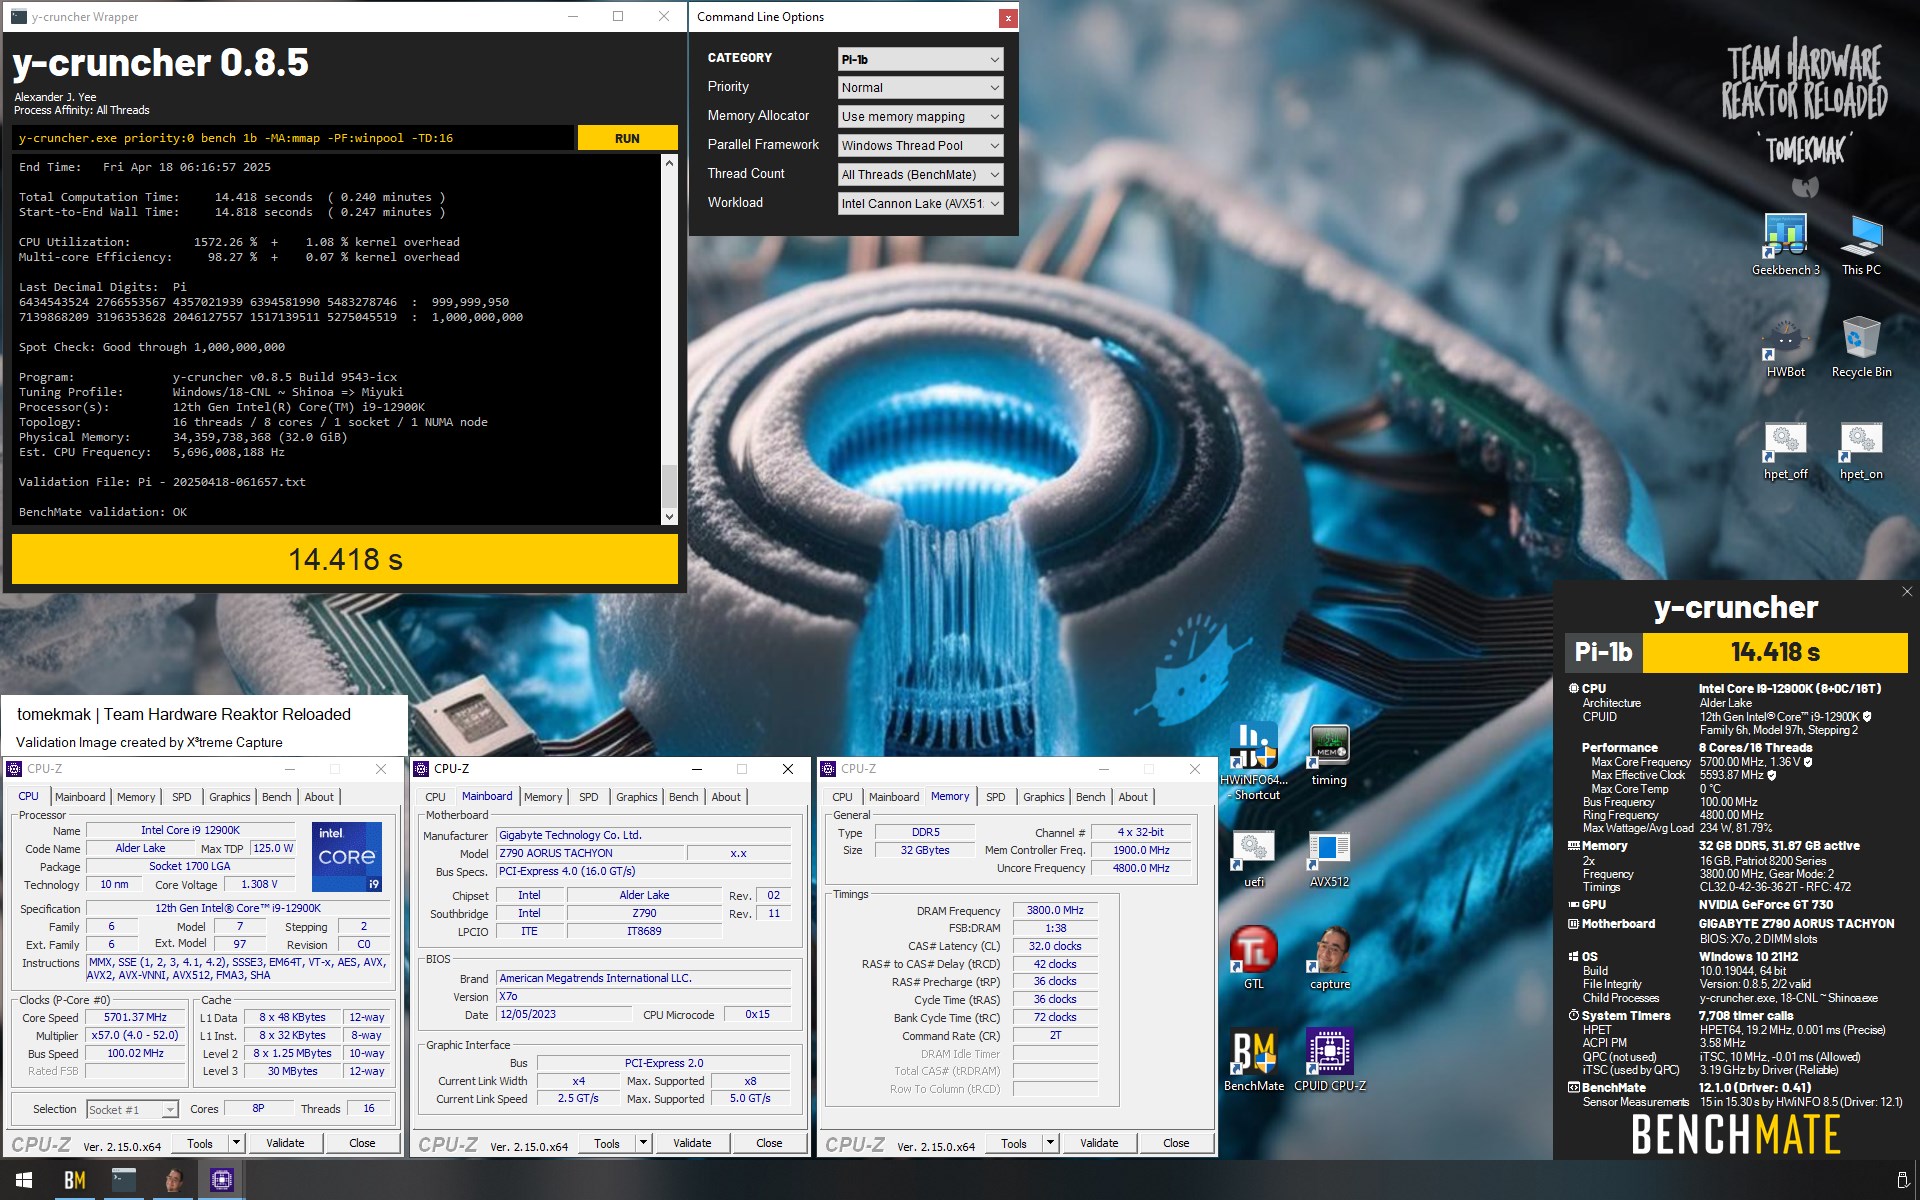Screen dimensions: 1920x1200
Task: Close the Command Line Options window
Action: point(1008,18)
